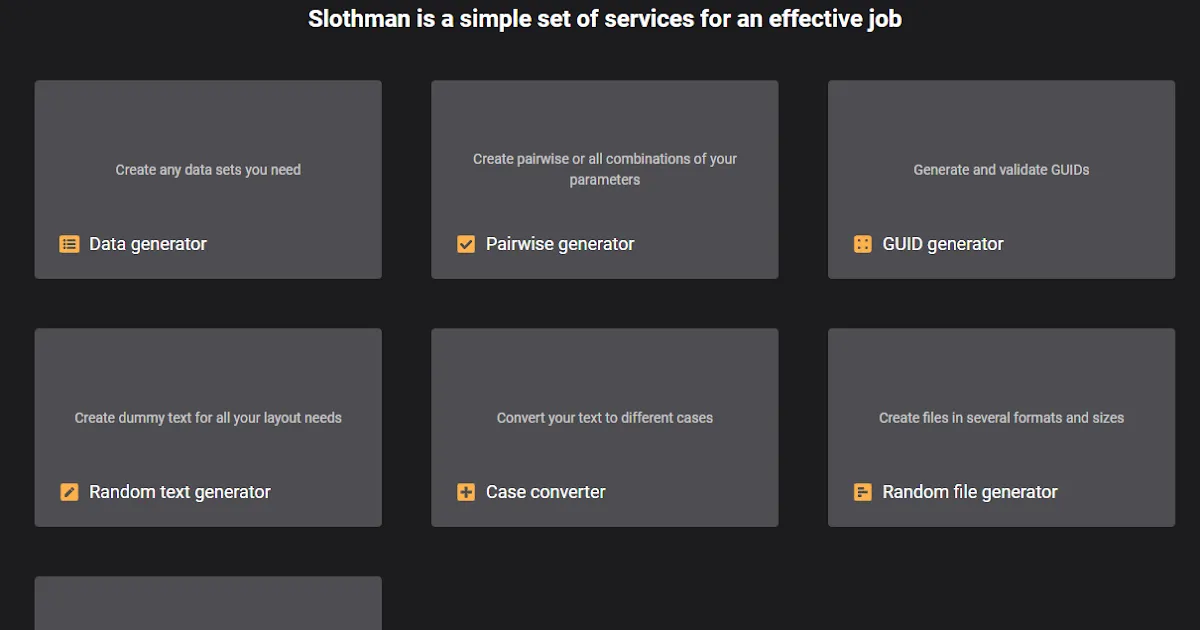Screen dimensions: 1200x630
Task: Click the partially visible card at bottom
Action: pyautogui.click(x=208, y=604)
